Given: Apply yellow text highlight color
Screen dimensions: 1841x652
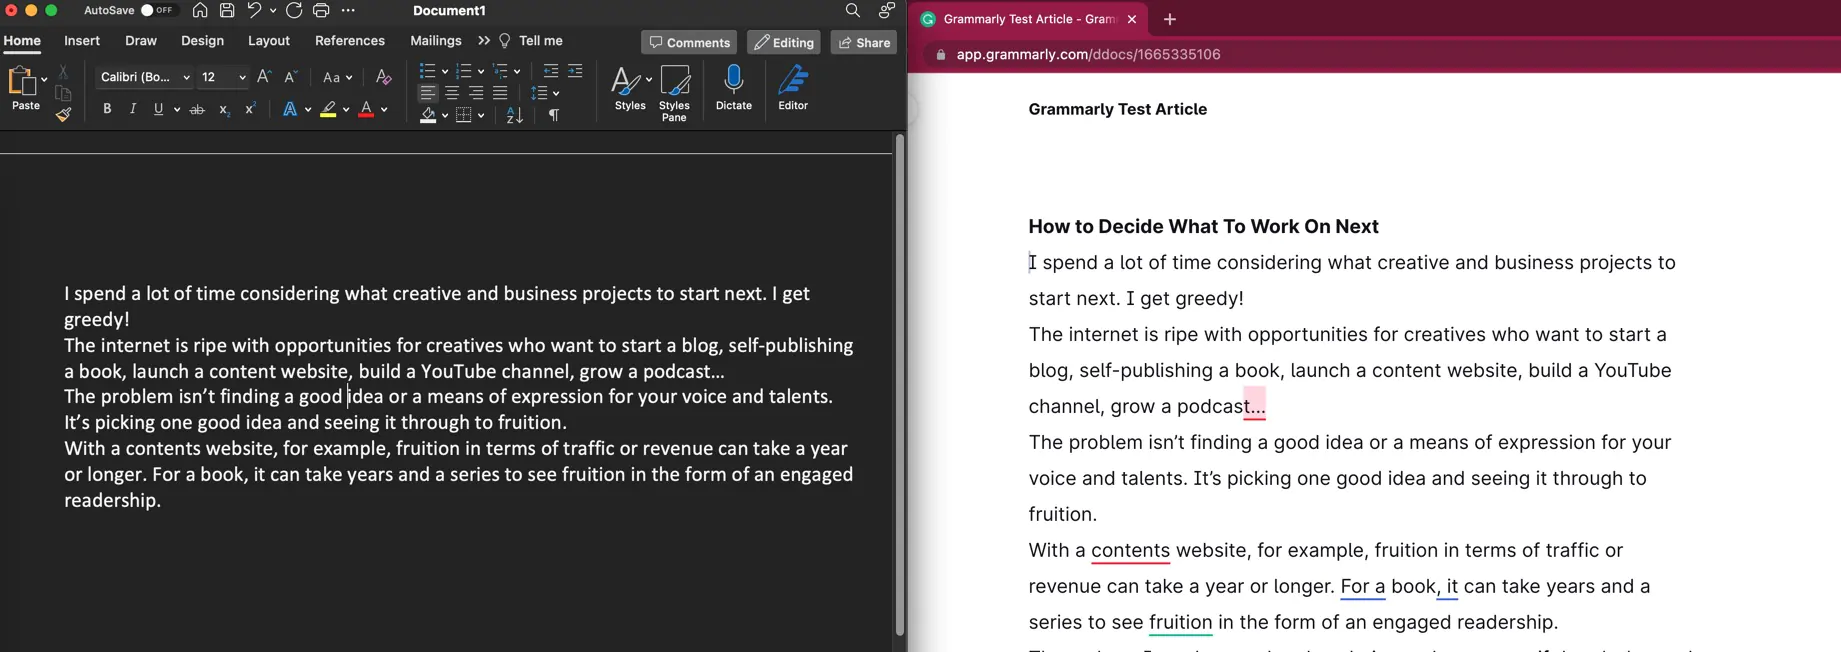Looking at the screenshot, I should (x=328, y=110).
